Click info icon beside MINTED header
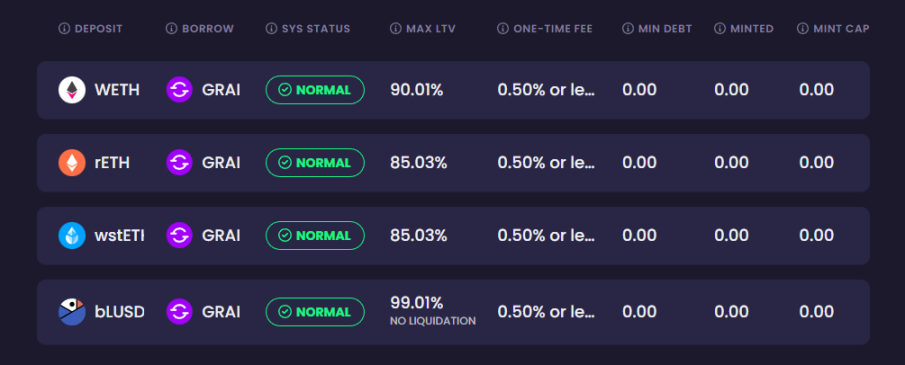 coord(720,28)
